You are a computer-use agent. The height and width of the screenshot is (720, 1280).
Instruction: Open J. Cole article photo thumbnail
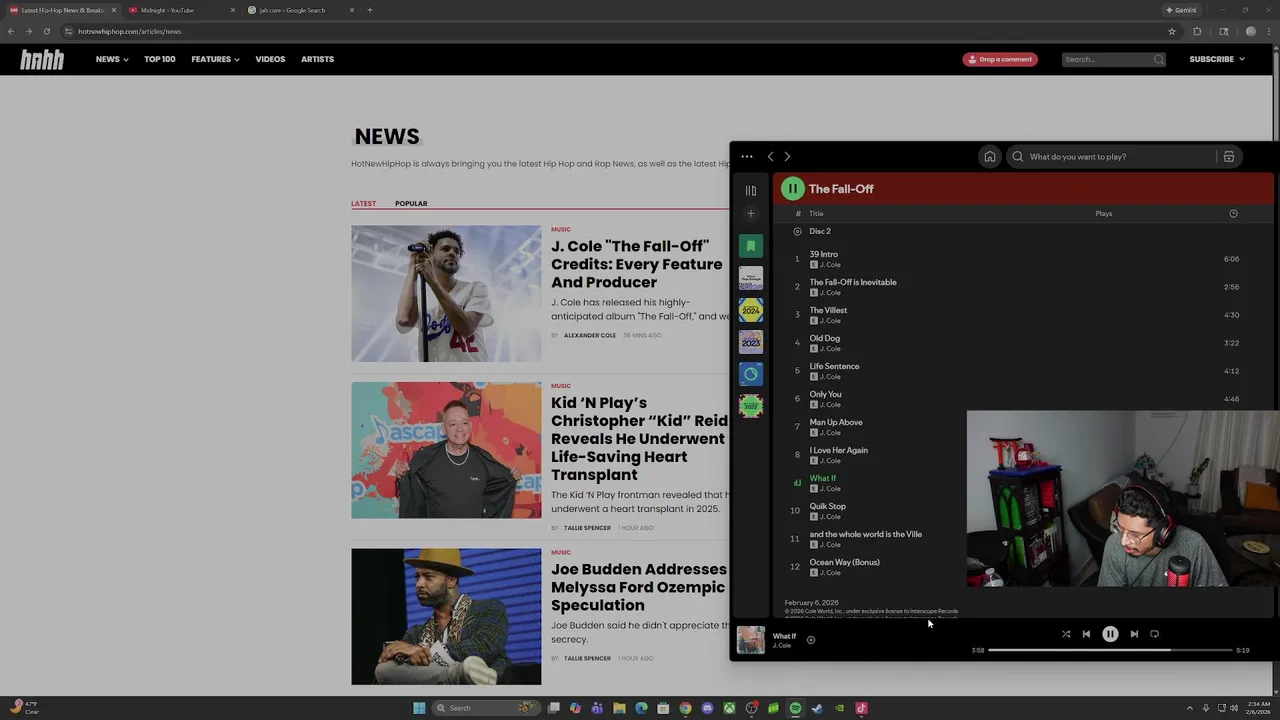tap(446, 294)
